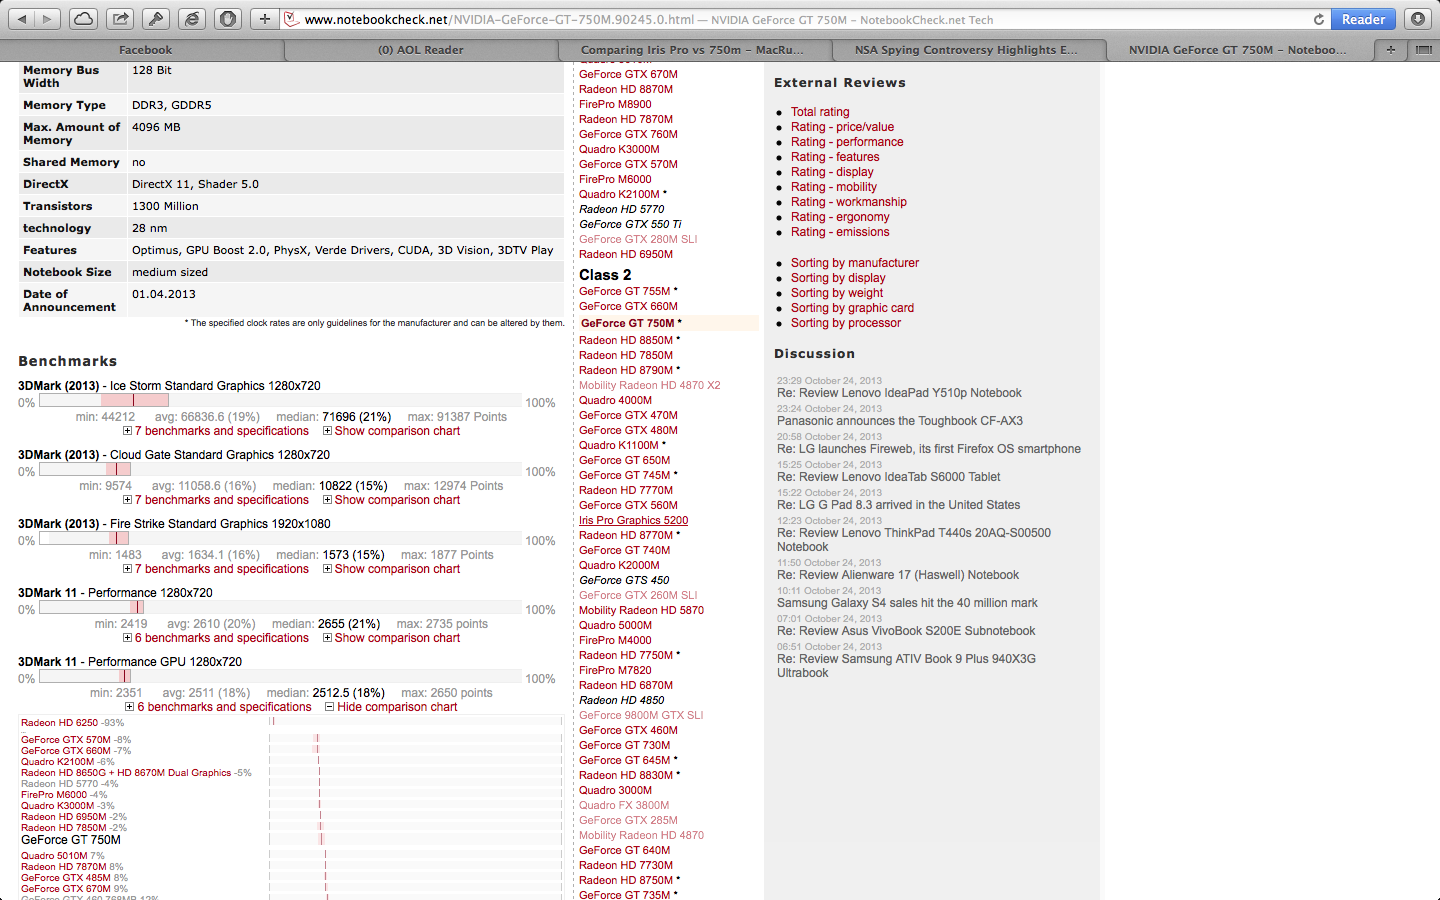The height and width of the screenshot is (900, 1440).
Task: Open the Re: Review Lenovo IdeaPad Y510p discussion
Action: [x=899, y=393]
